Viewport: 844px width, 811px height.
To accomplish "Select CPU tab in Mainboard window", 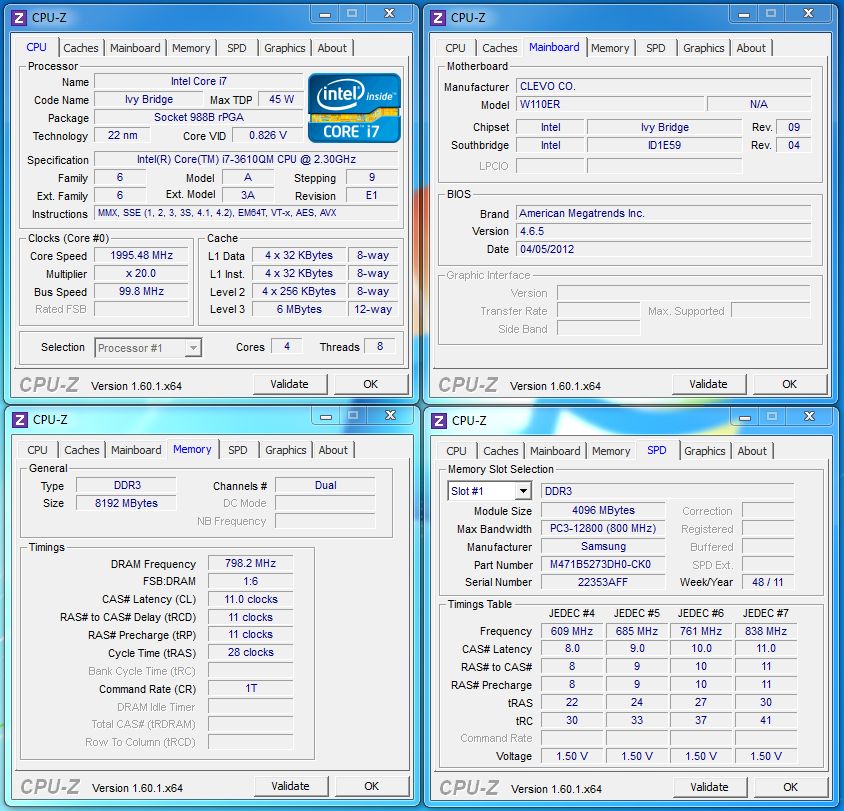I will tap(455, 48).
